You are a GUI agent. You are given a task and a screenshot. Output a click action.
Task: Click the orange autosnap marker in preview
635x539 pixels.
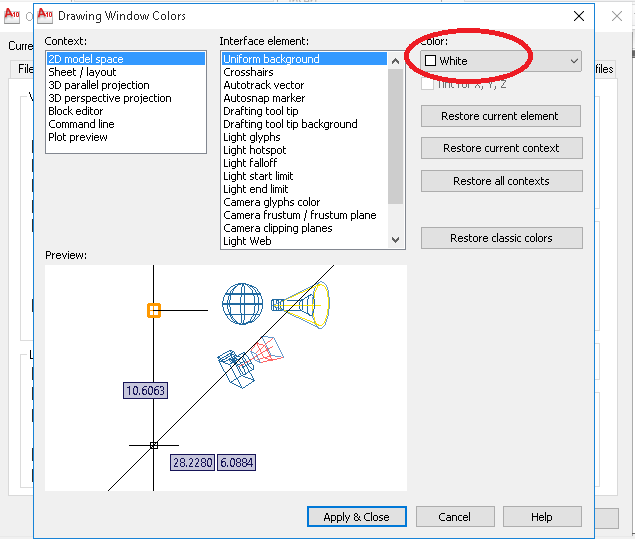coord(154,311)
